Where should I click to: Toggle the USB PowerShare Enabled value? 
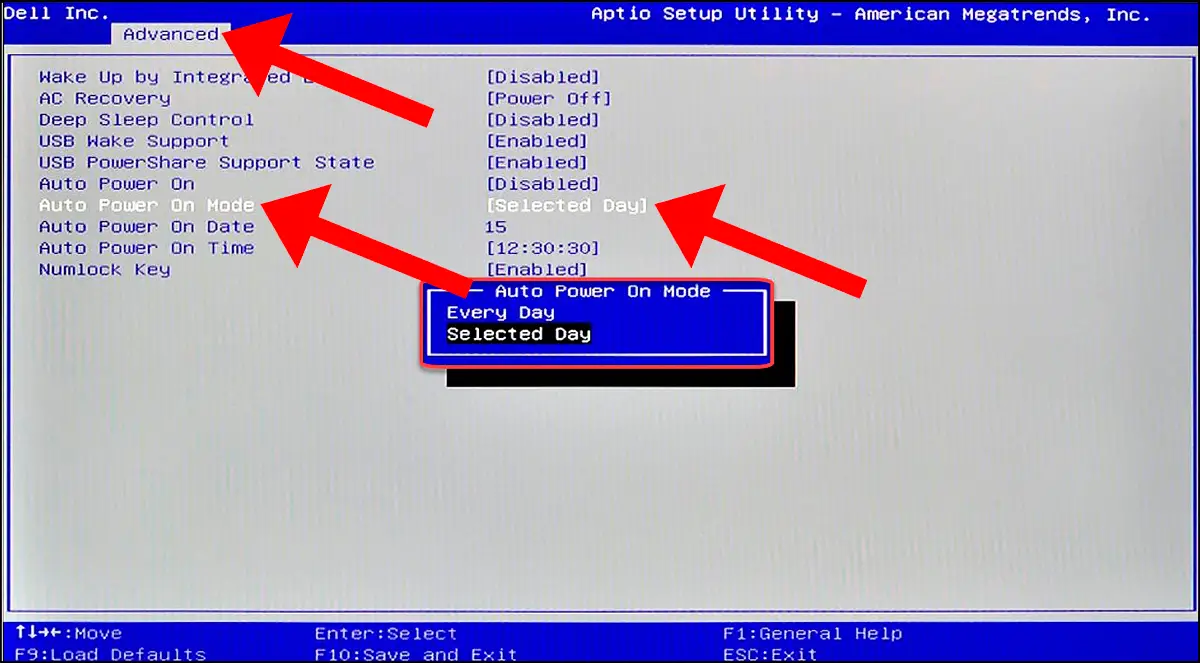click(537, 162)
